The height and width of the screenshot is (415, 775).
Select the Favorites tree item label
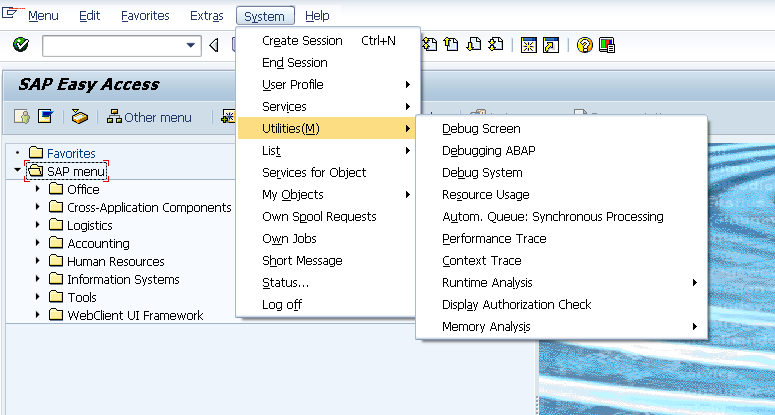71,153
